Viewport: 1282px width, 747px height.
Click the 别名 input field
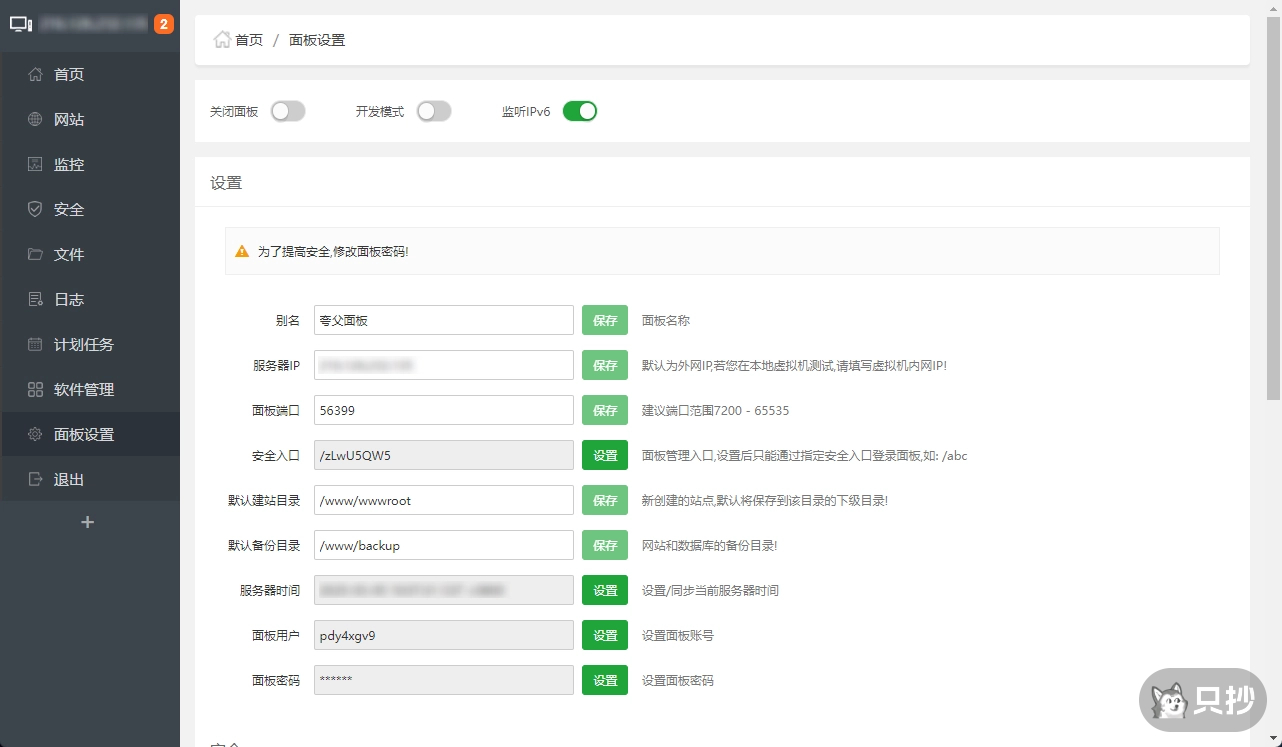(x=443, y=320)
